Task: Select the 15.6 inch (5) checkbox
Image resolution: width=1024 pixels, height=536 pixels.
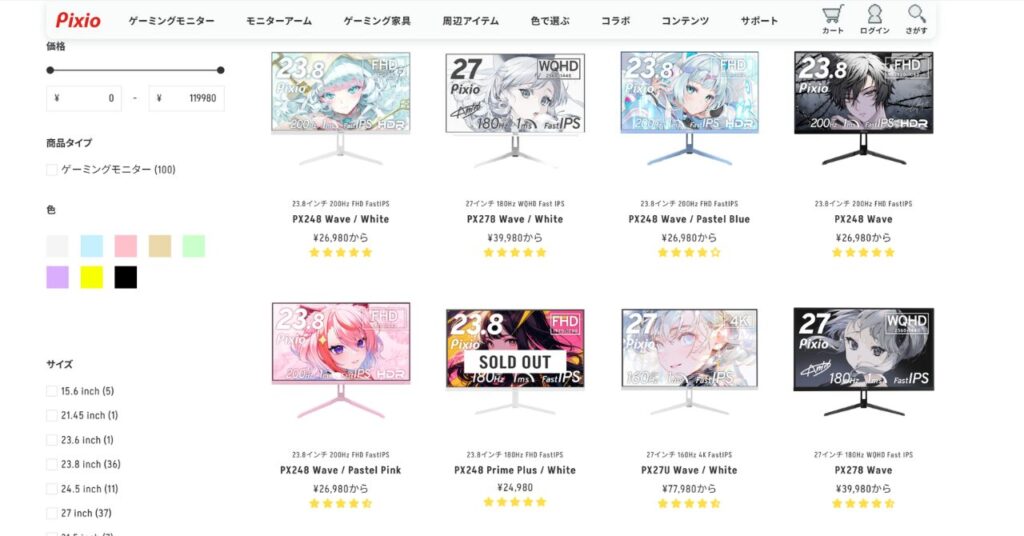Action: tap(52, 391)
